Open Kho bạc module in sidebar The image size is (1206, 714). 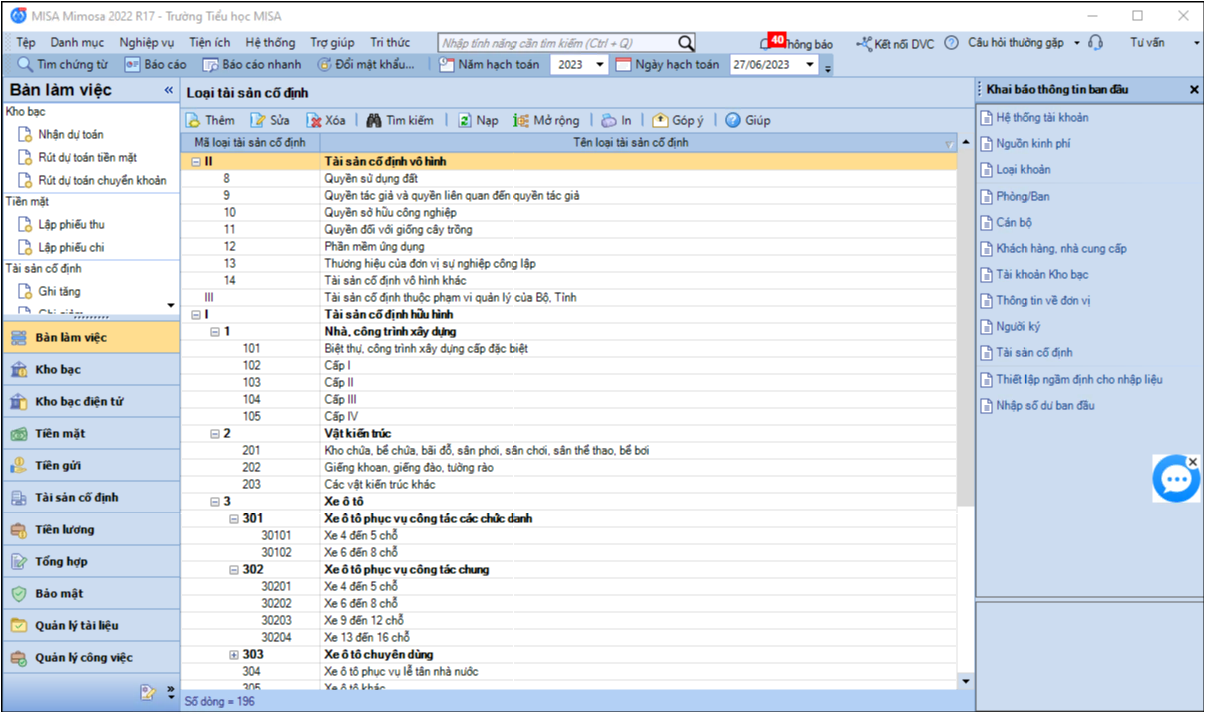click(x=91, y=370)
